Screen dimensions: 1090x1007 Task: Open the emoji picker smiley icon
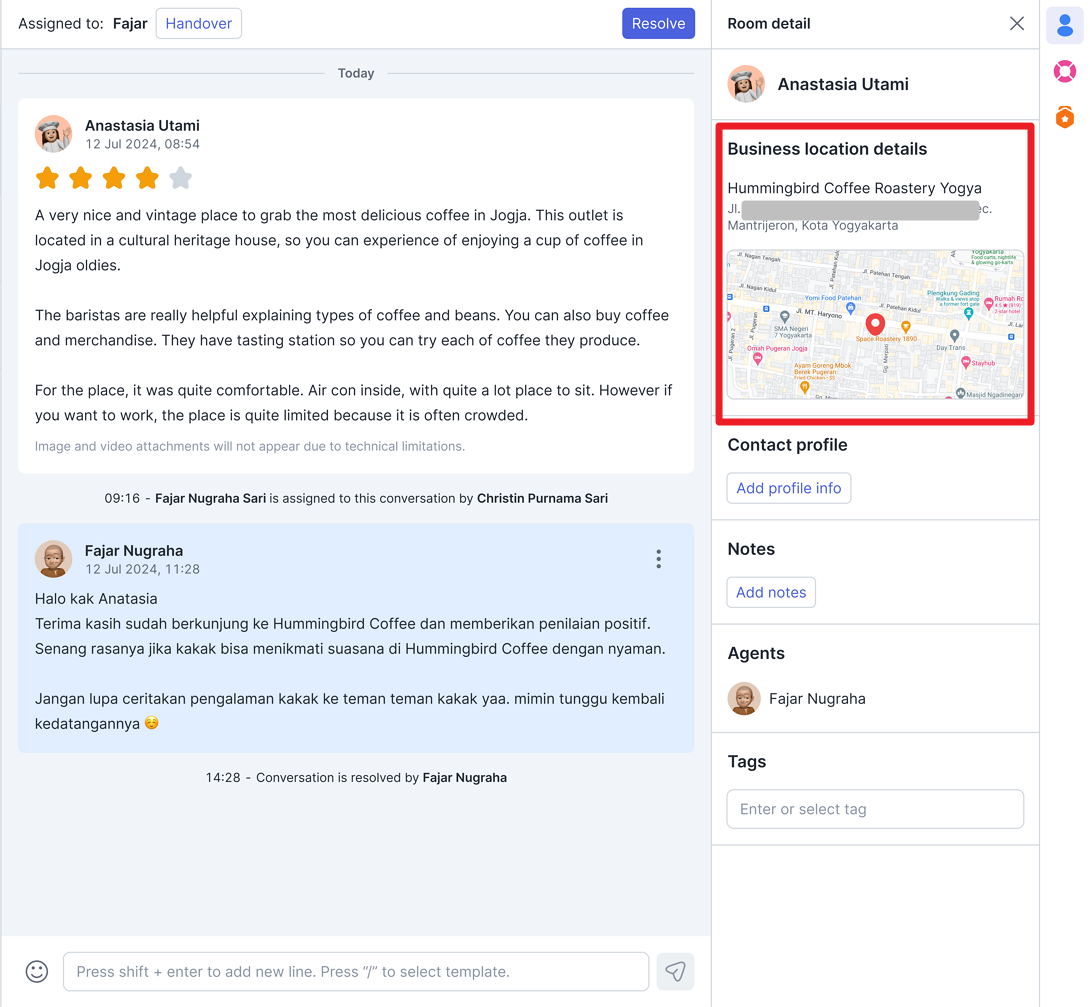point(37,971)
